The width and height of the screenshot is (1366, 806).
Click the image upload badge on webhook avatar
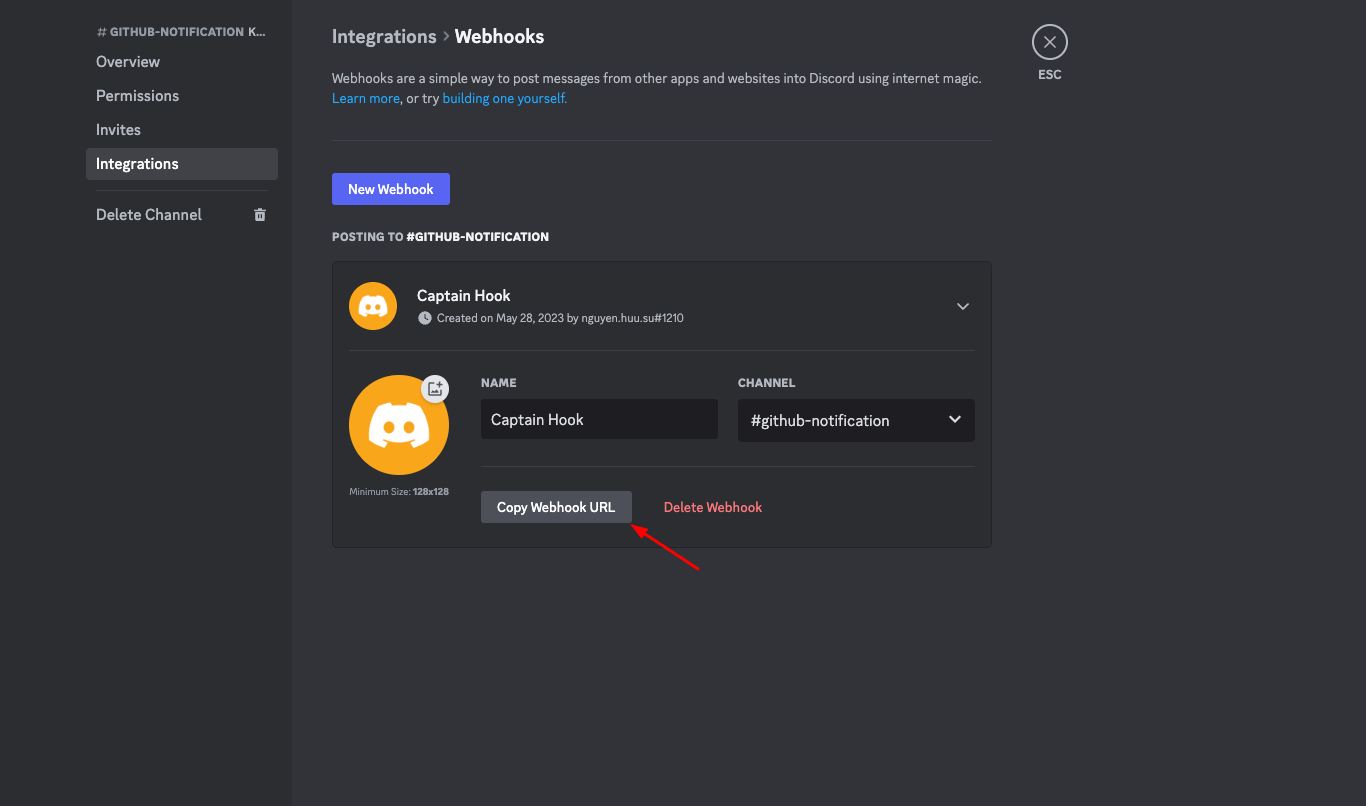[435, 388]
